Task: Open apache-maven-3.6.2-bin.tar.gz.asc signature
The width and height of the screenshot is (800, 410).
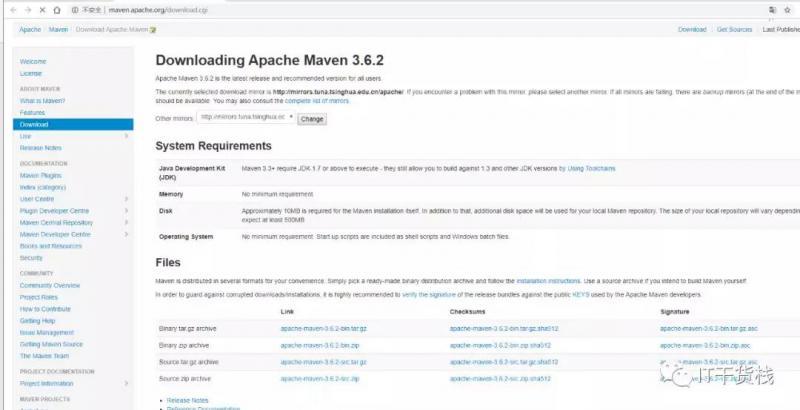Action: pyautogui.click(x=709, y=329)
